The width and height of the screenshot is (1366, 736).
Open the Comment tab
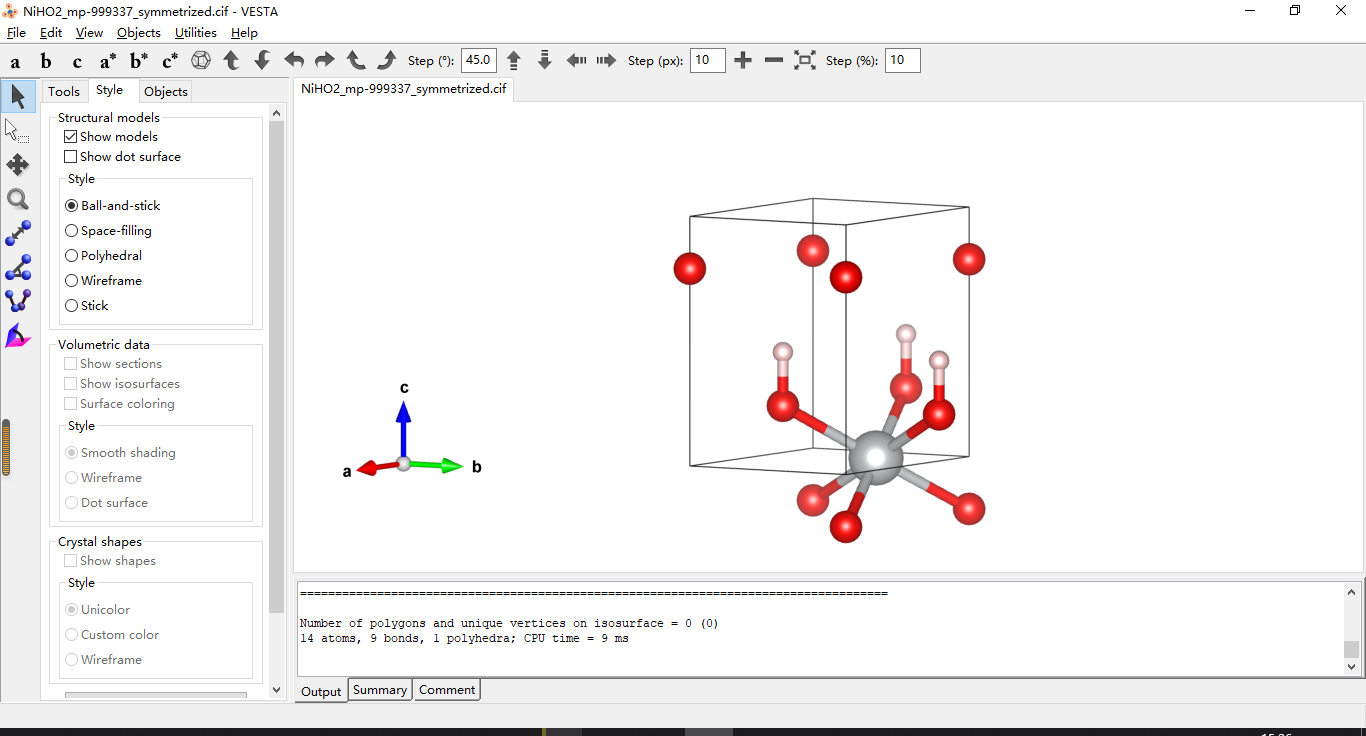point(447,690)
